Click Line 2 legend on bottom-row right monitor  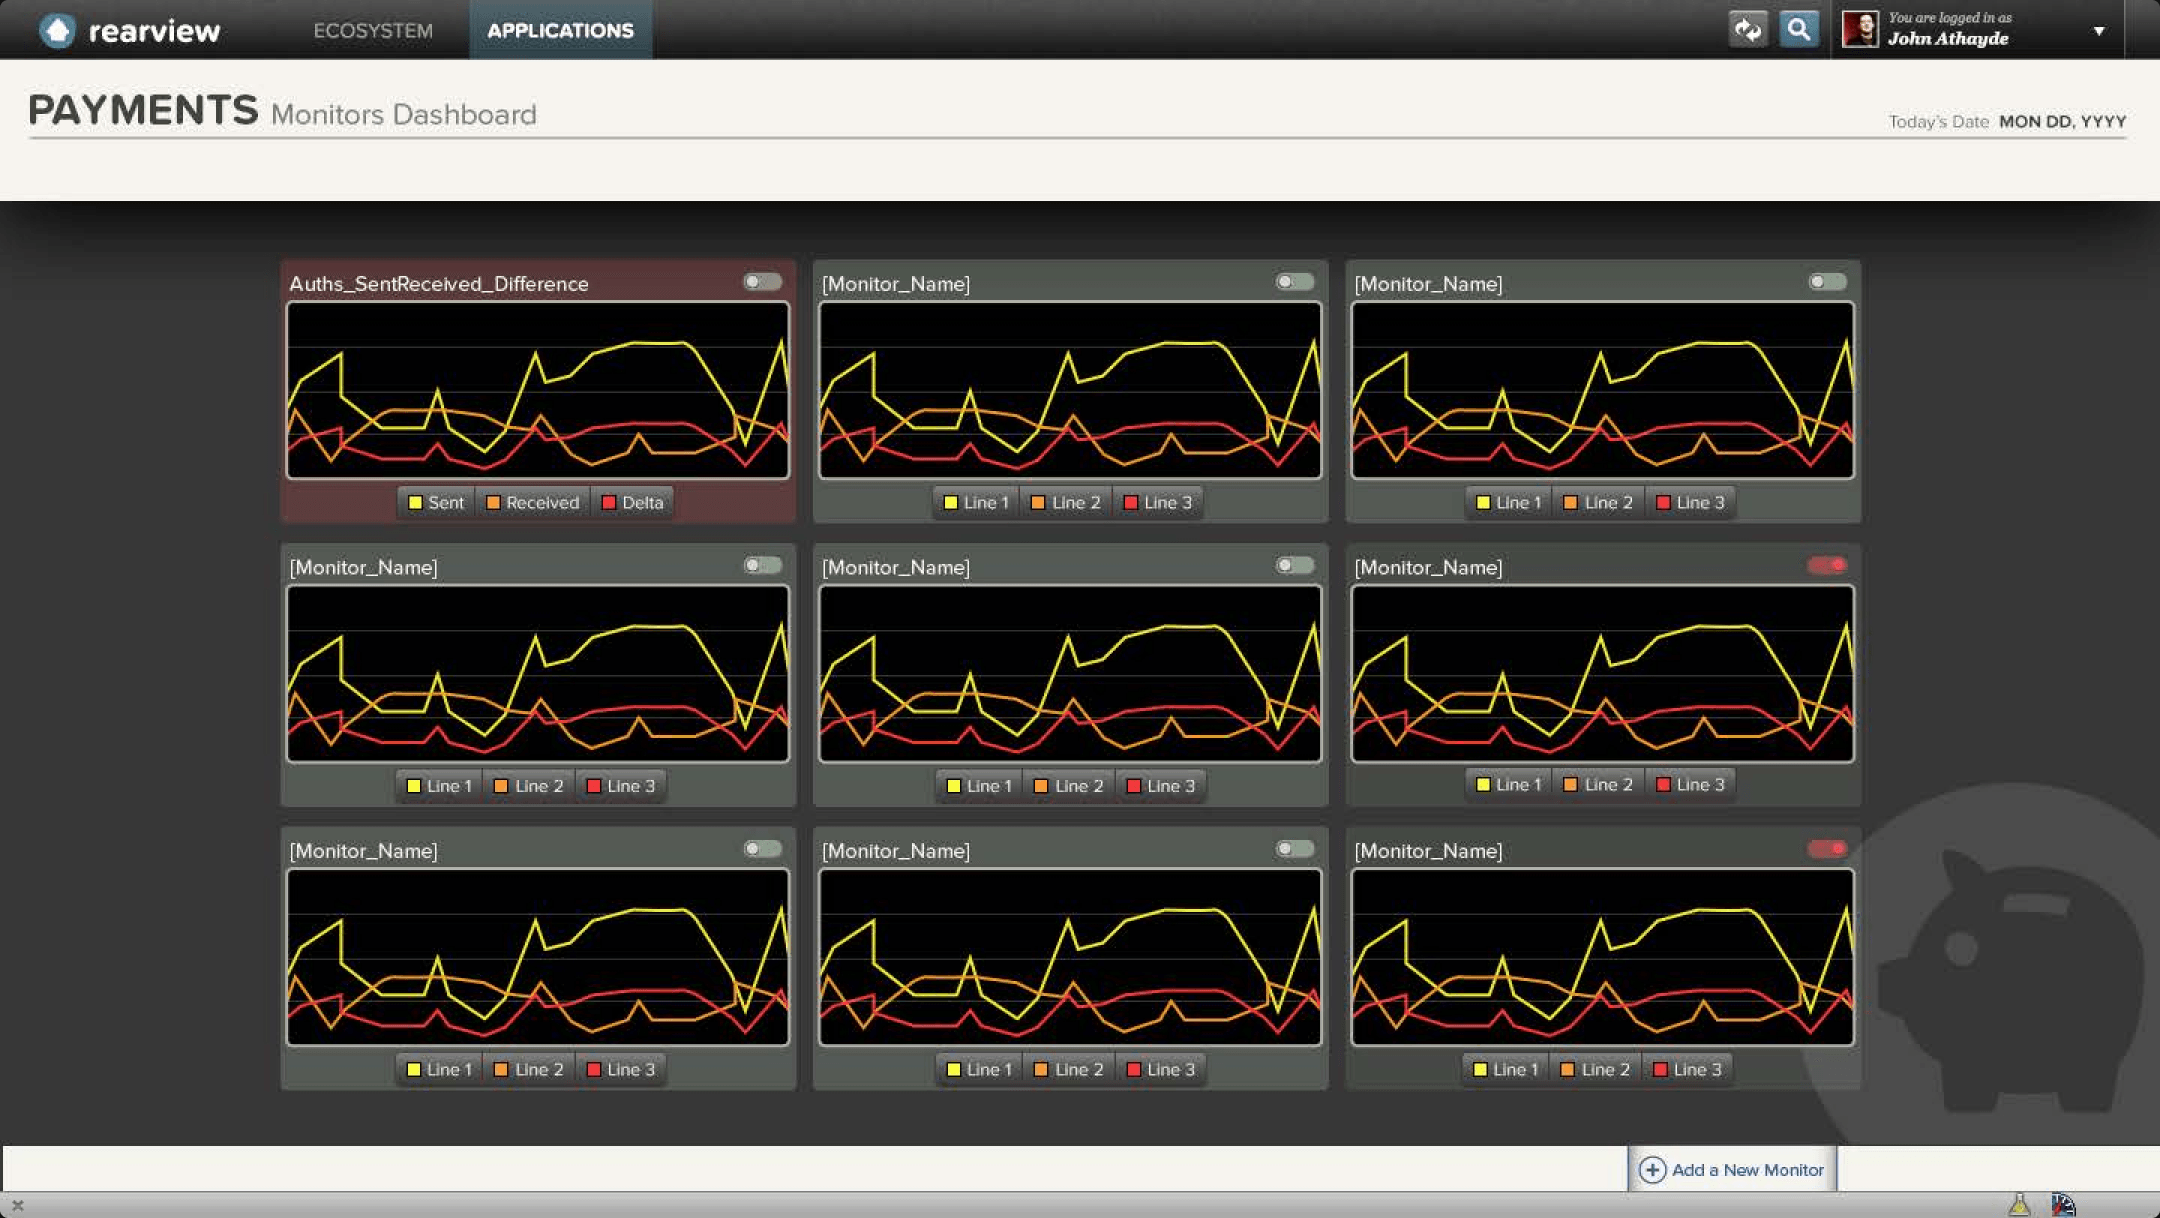tap(1595, 1069)
